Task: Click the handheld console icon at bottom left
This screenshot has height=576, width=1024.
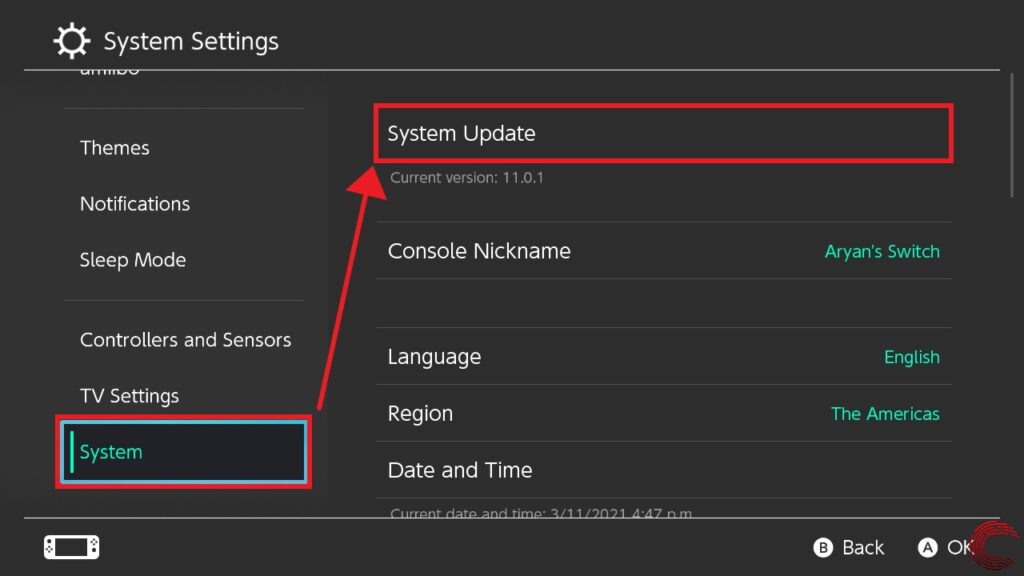Action: pos(72,547)
